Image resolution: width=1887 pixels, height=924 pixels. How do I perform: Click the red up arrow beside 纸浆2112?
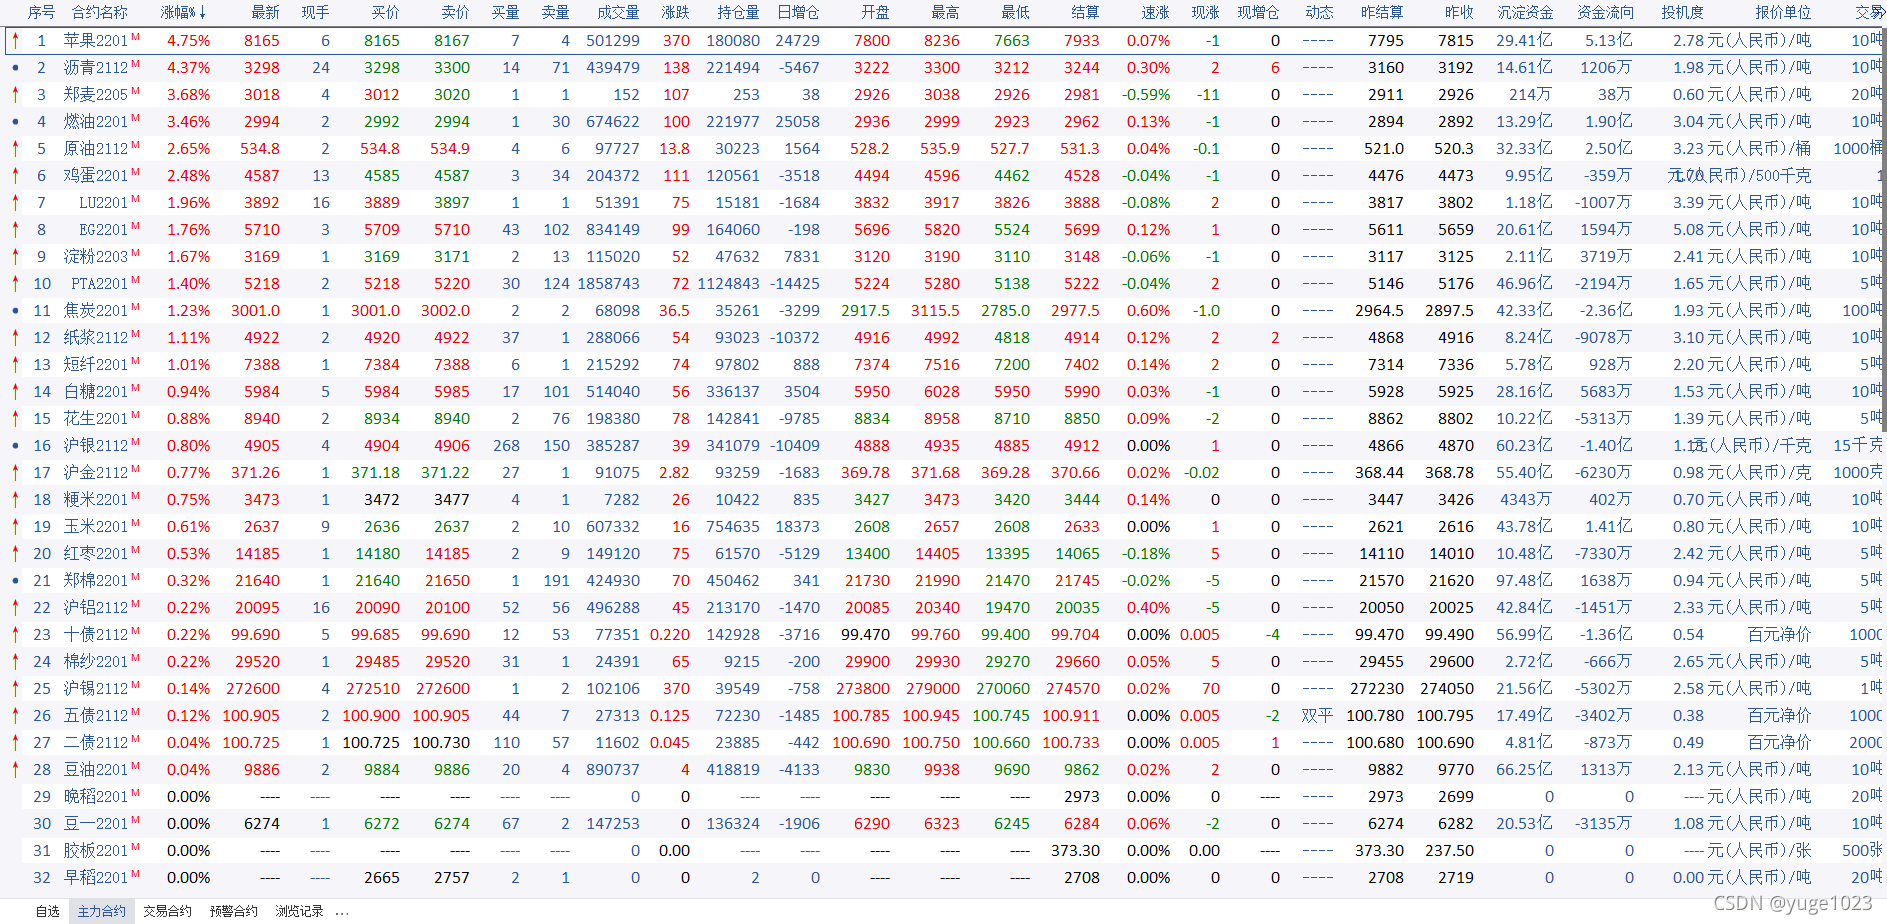point(15,337)
